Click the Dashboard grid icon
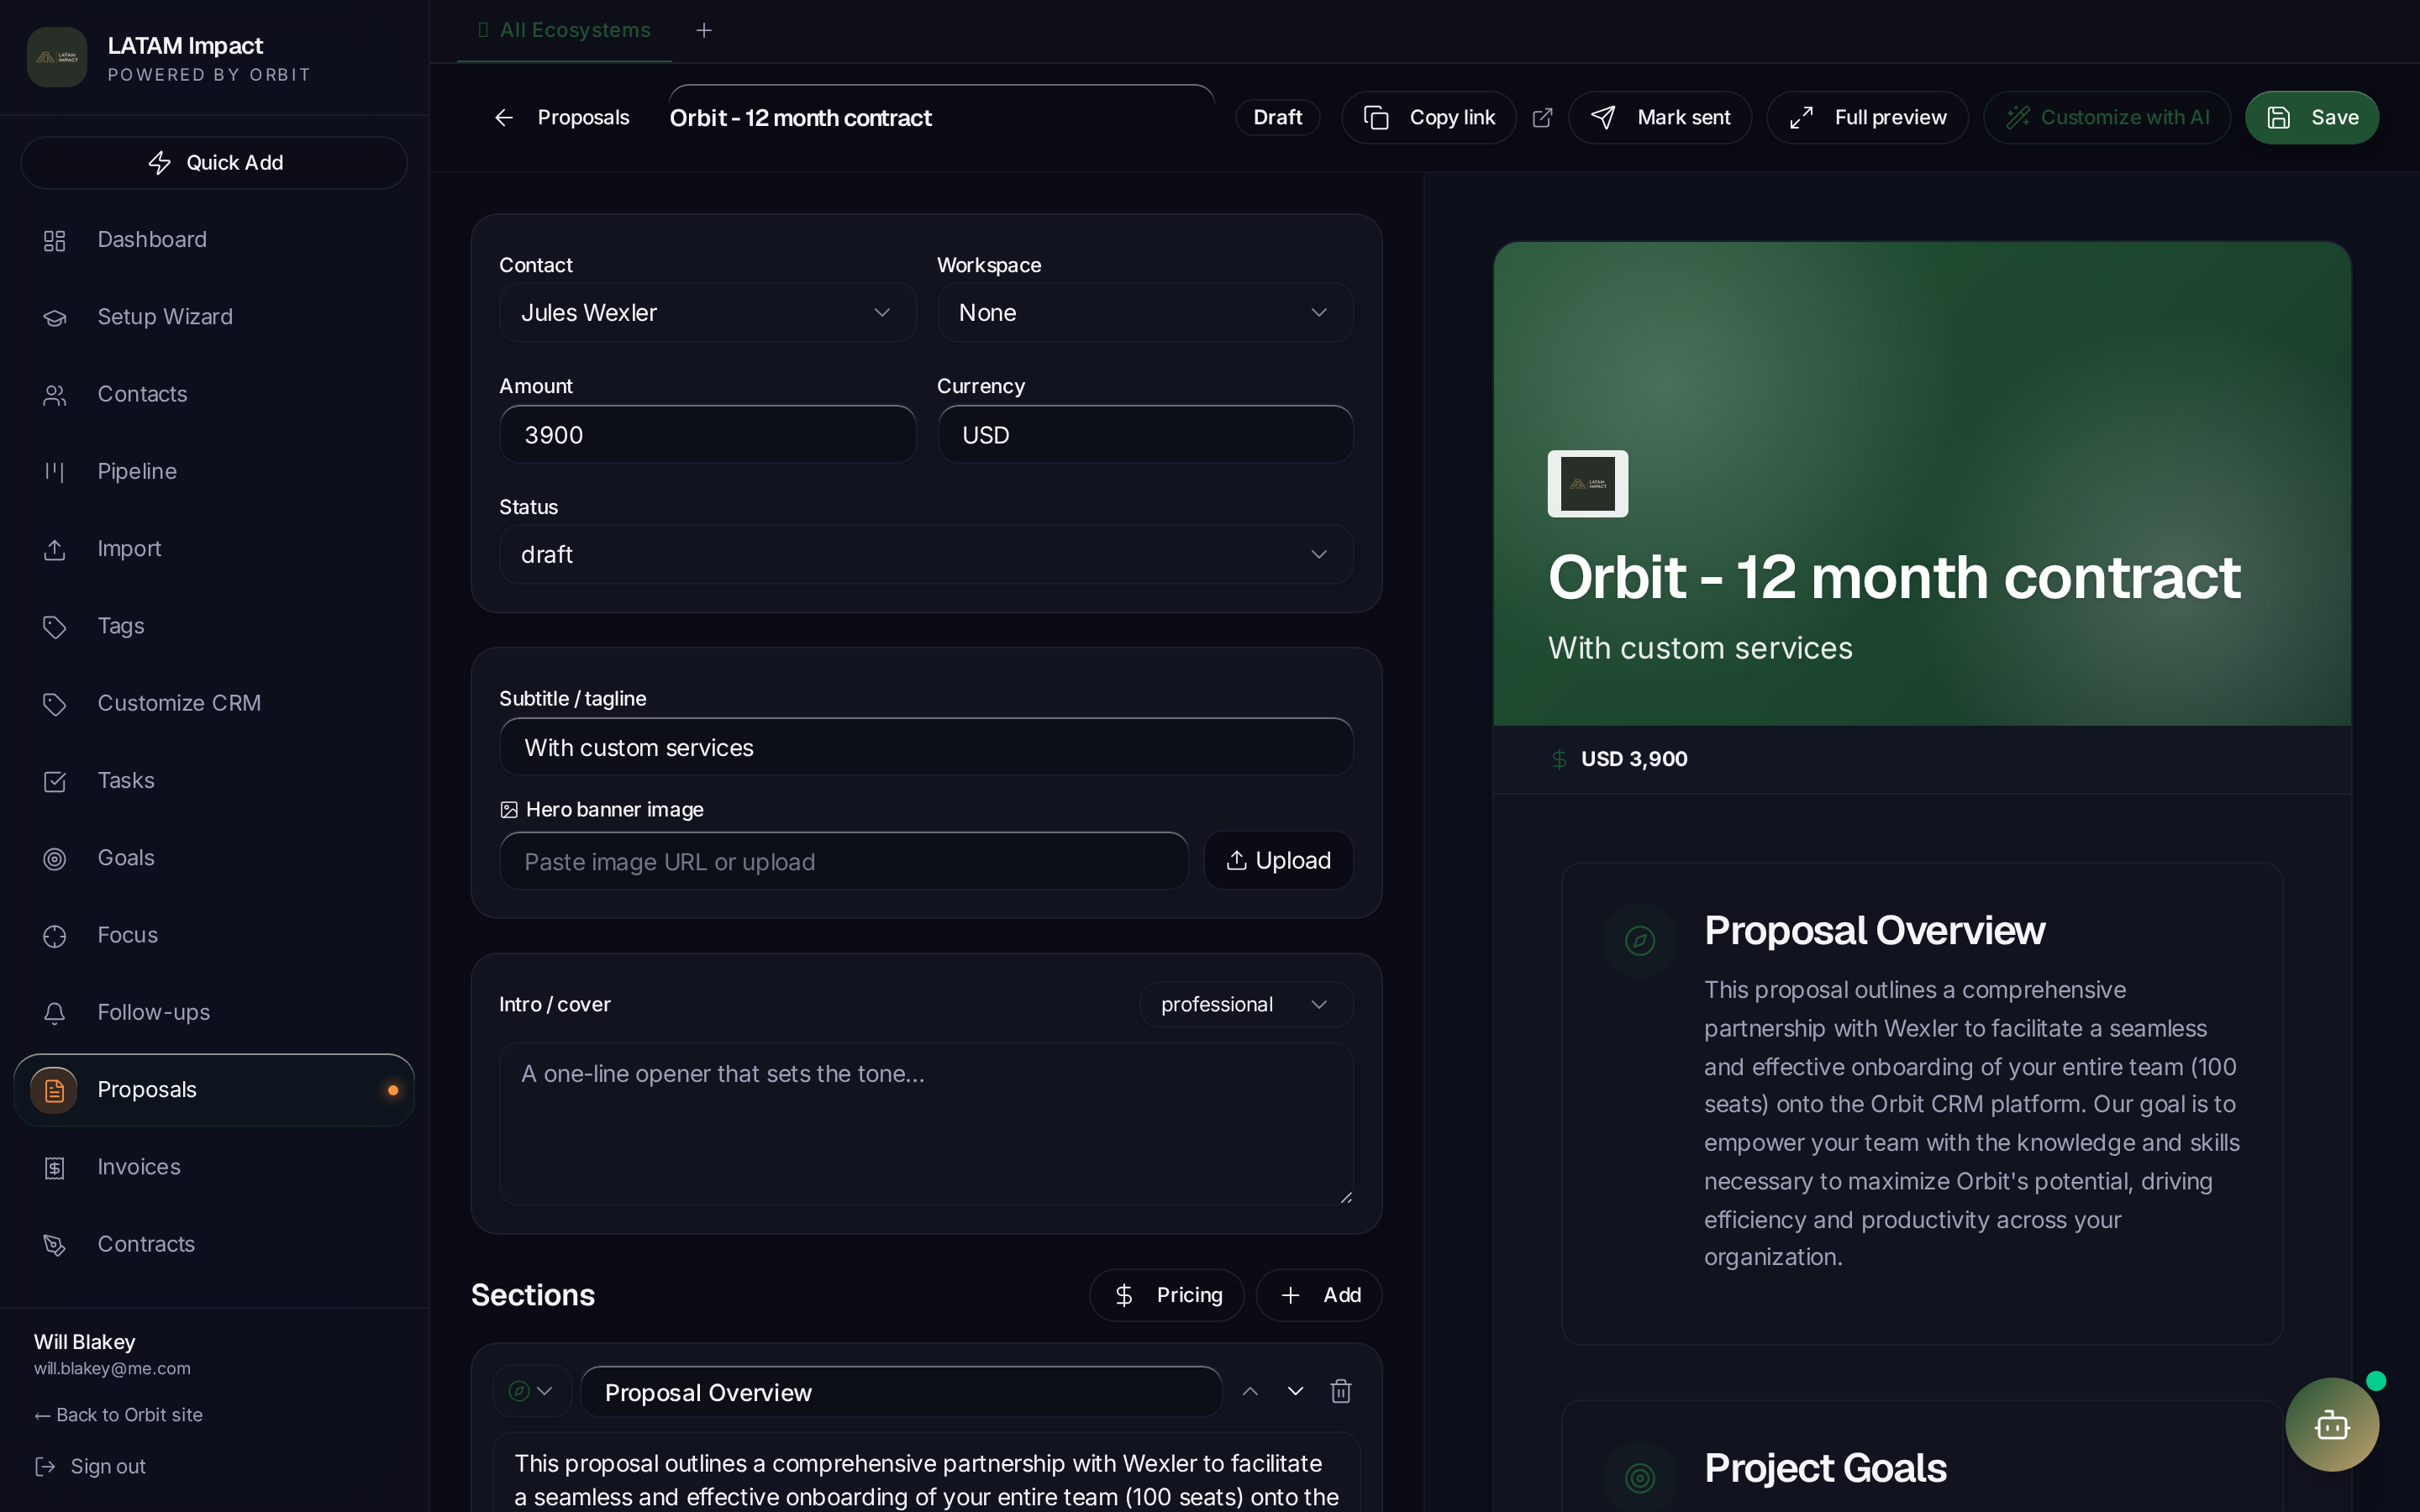 click(54, 240)
